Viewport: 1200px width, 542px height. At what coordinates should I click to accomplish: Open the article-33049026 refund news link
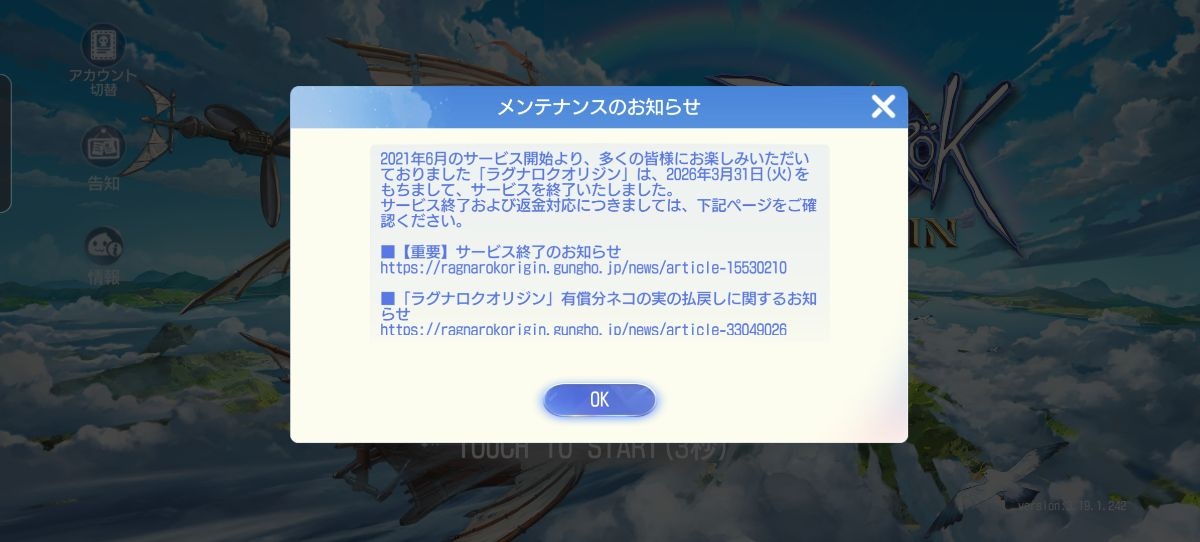tap(583, 329)
